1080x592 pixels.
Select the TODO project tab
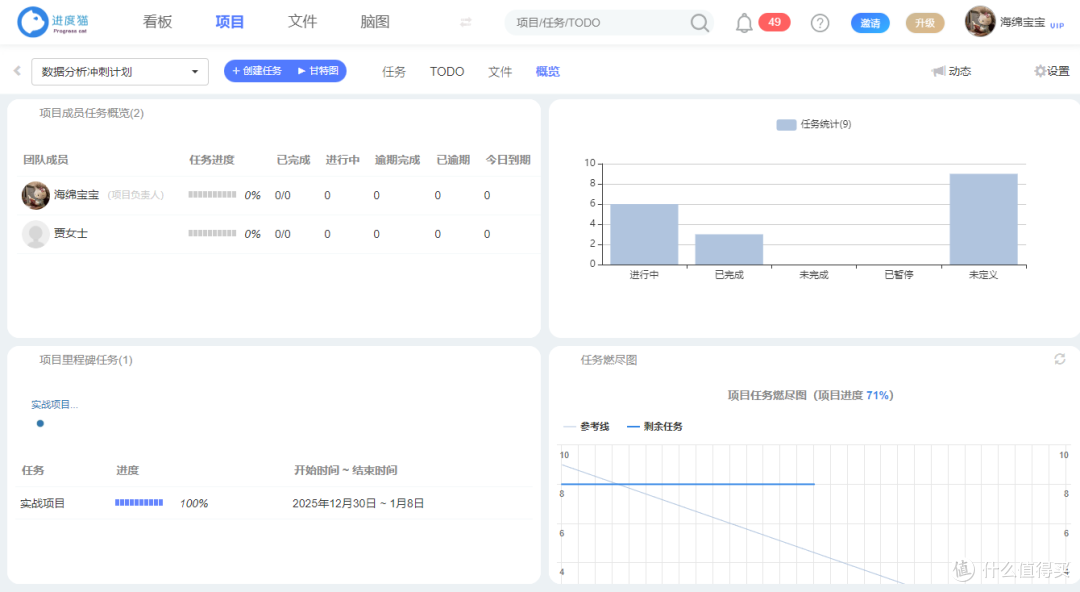click(x=447, y=72)
